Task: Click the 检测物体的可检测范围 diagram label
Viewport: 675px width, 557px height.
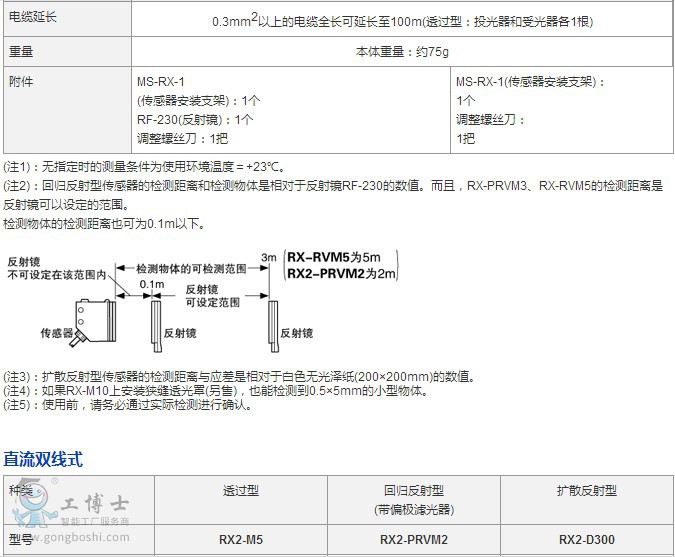Action: coord(191,269)
